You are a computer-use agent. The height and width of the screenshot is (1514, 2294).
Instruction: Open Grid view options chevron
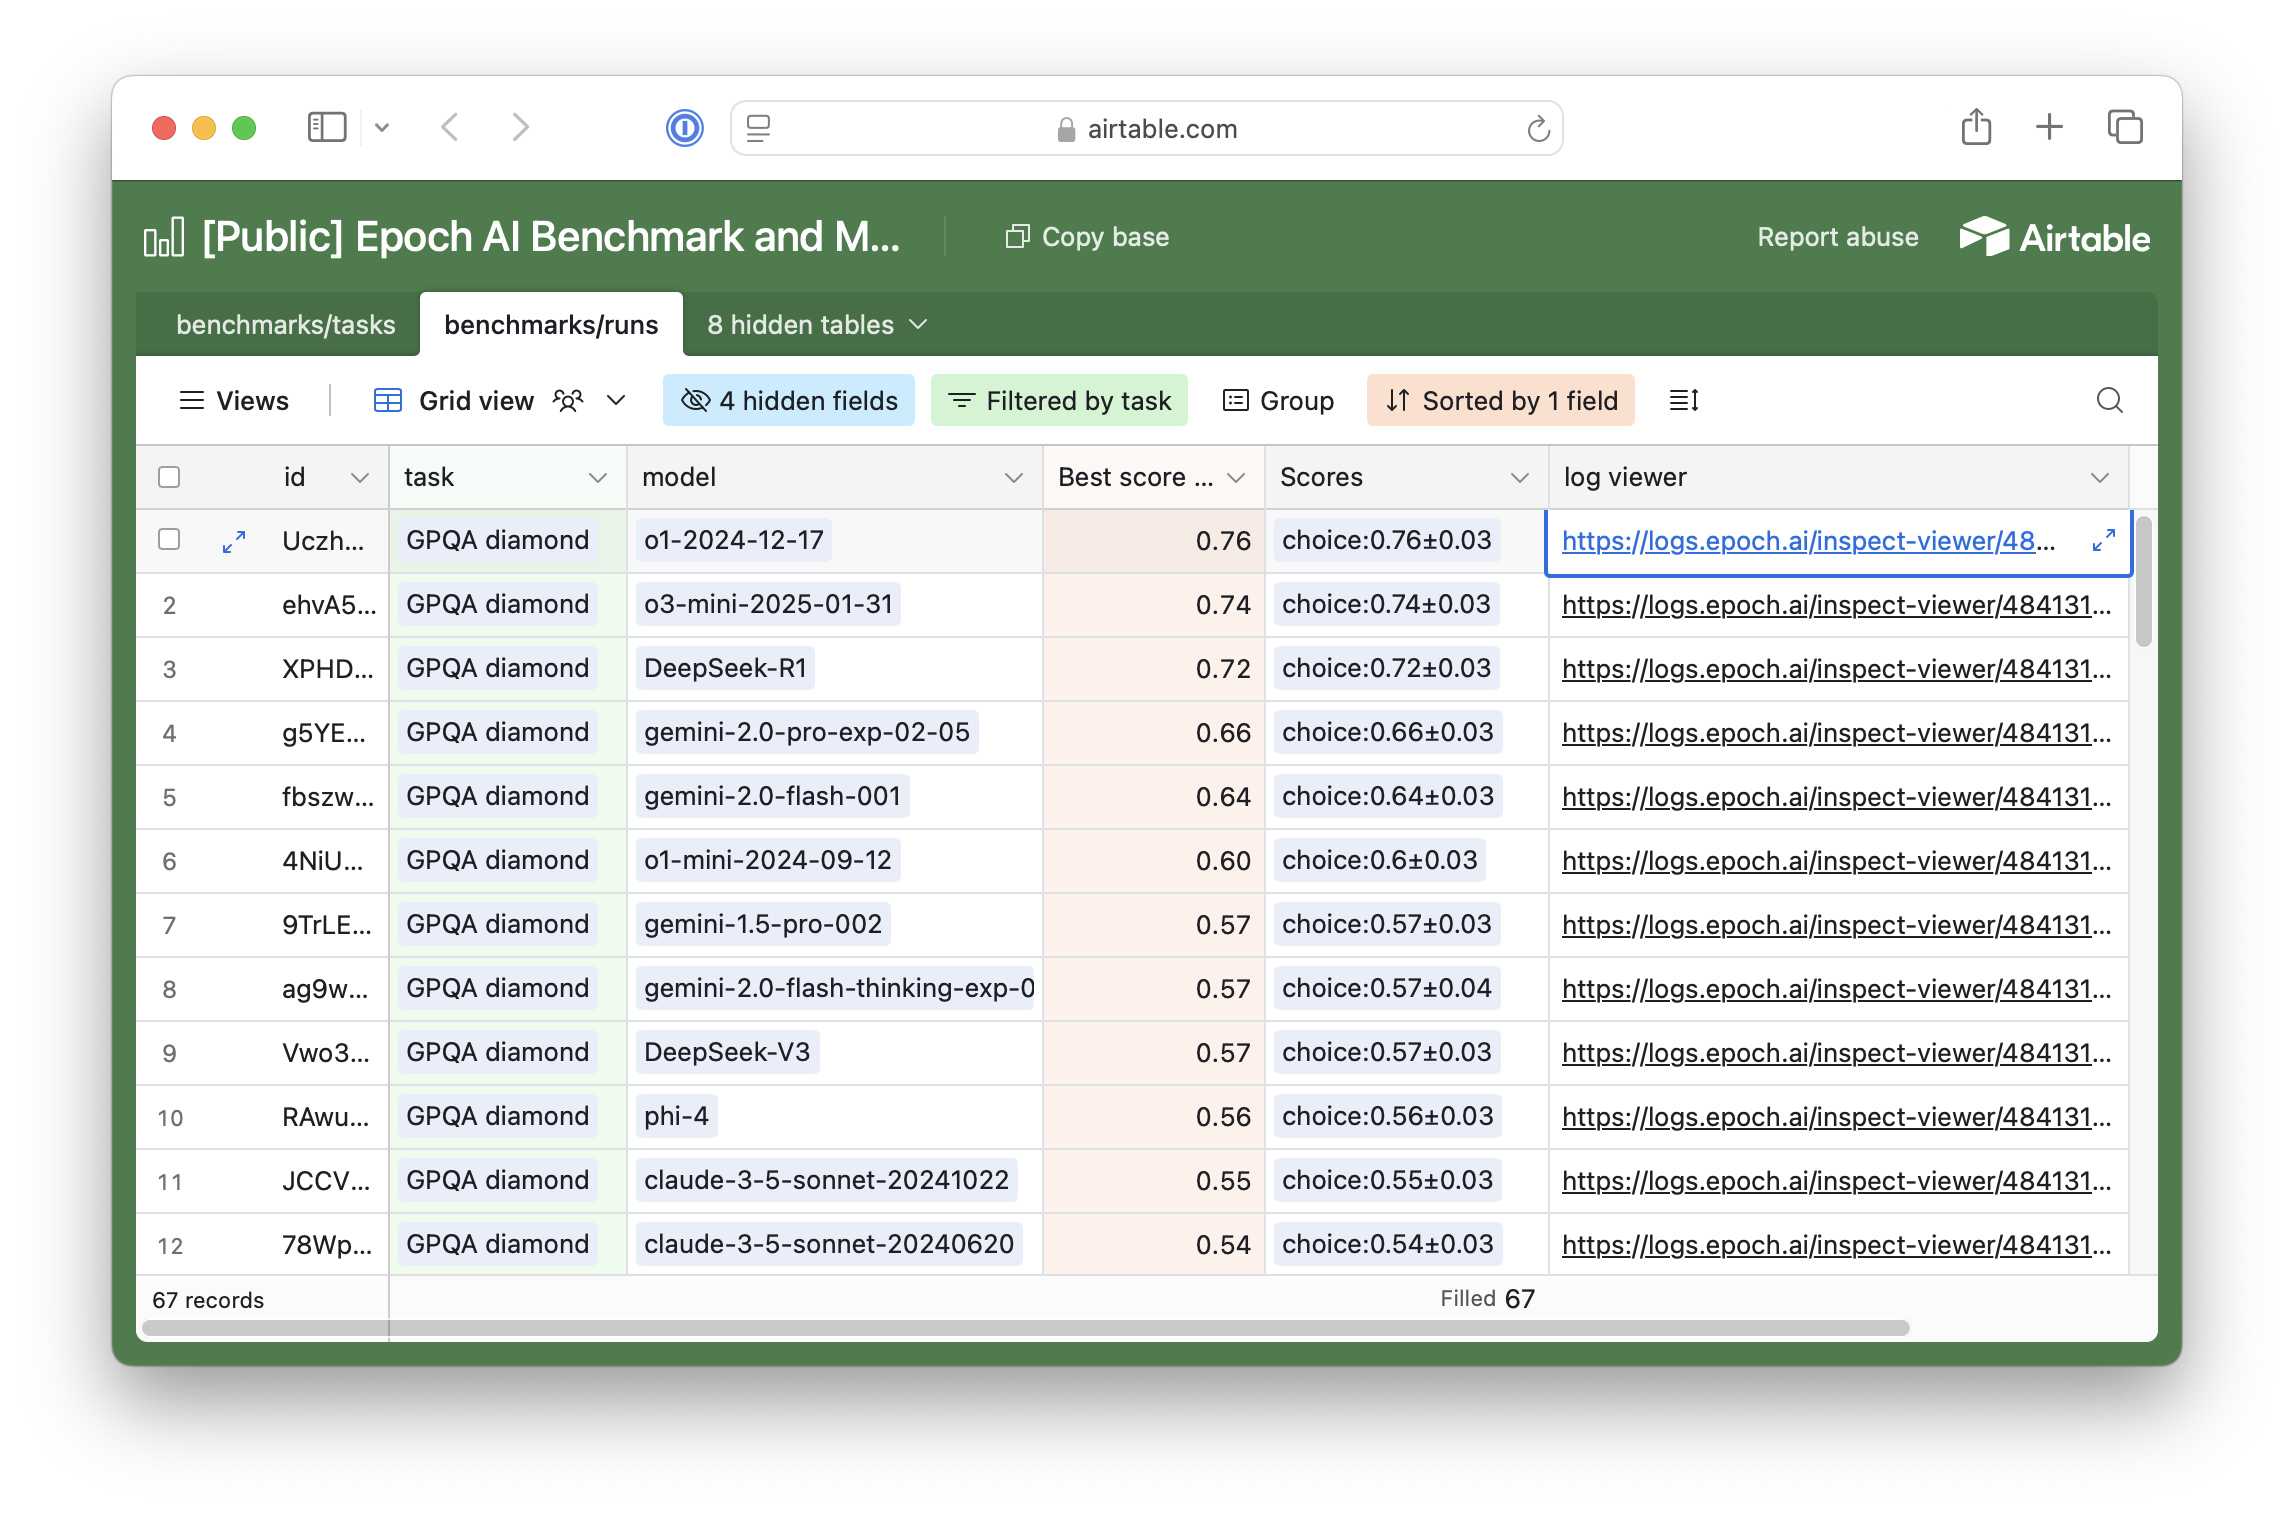616,400
